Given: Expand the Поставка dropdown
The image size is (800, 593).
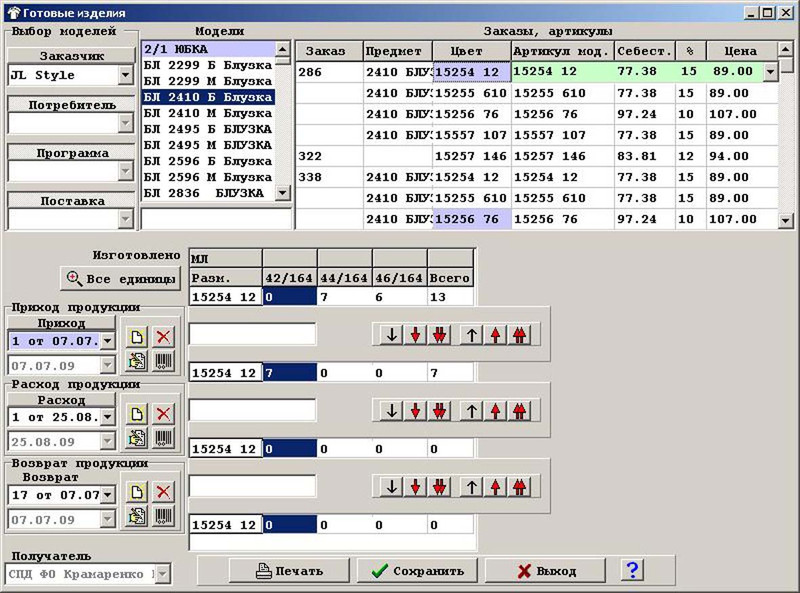Looking at the screenshot, I should (x=126, y=219).
